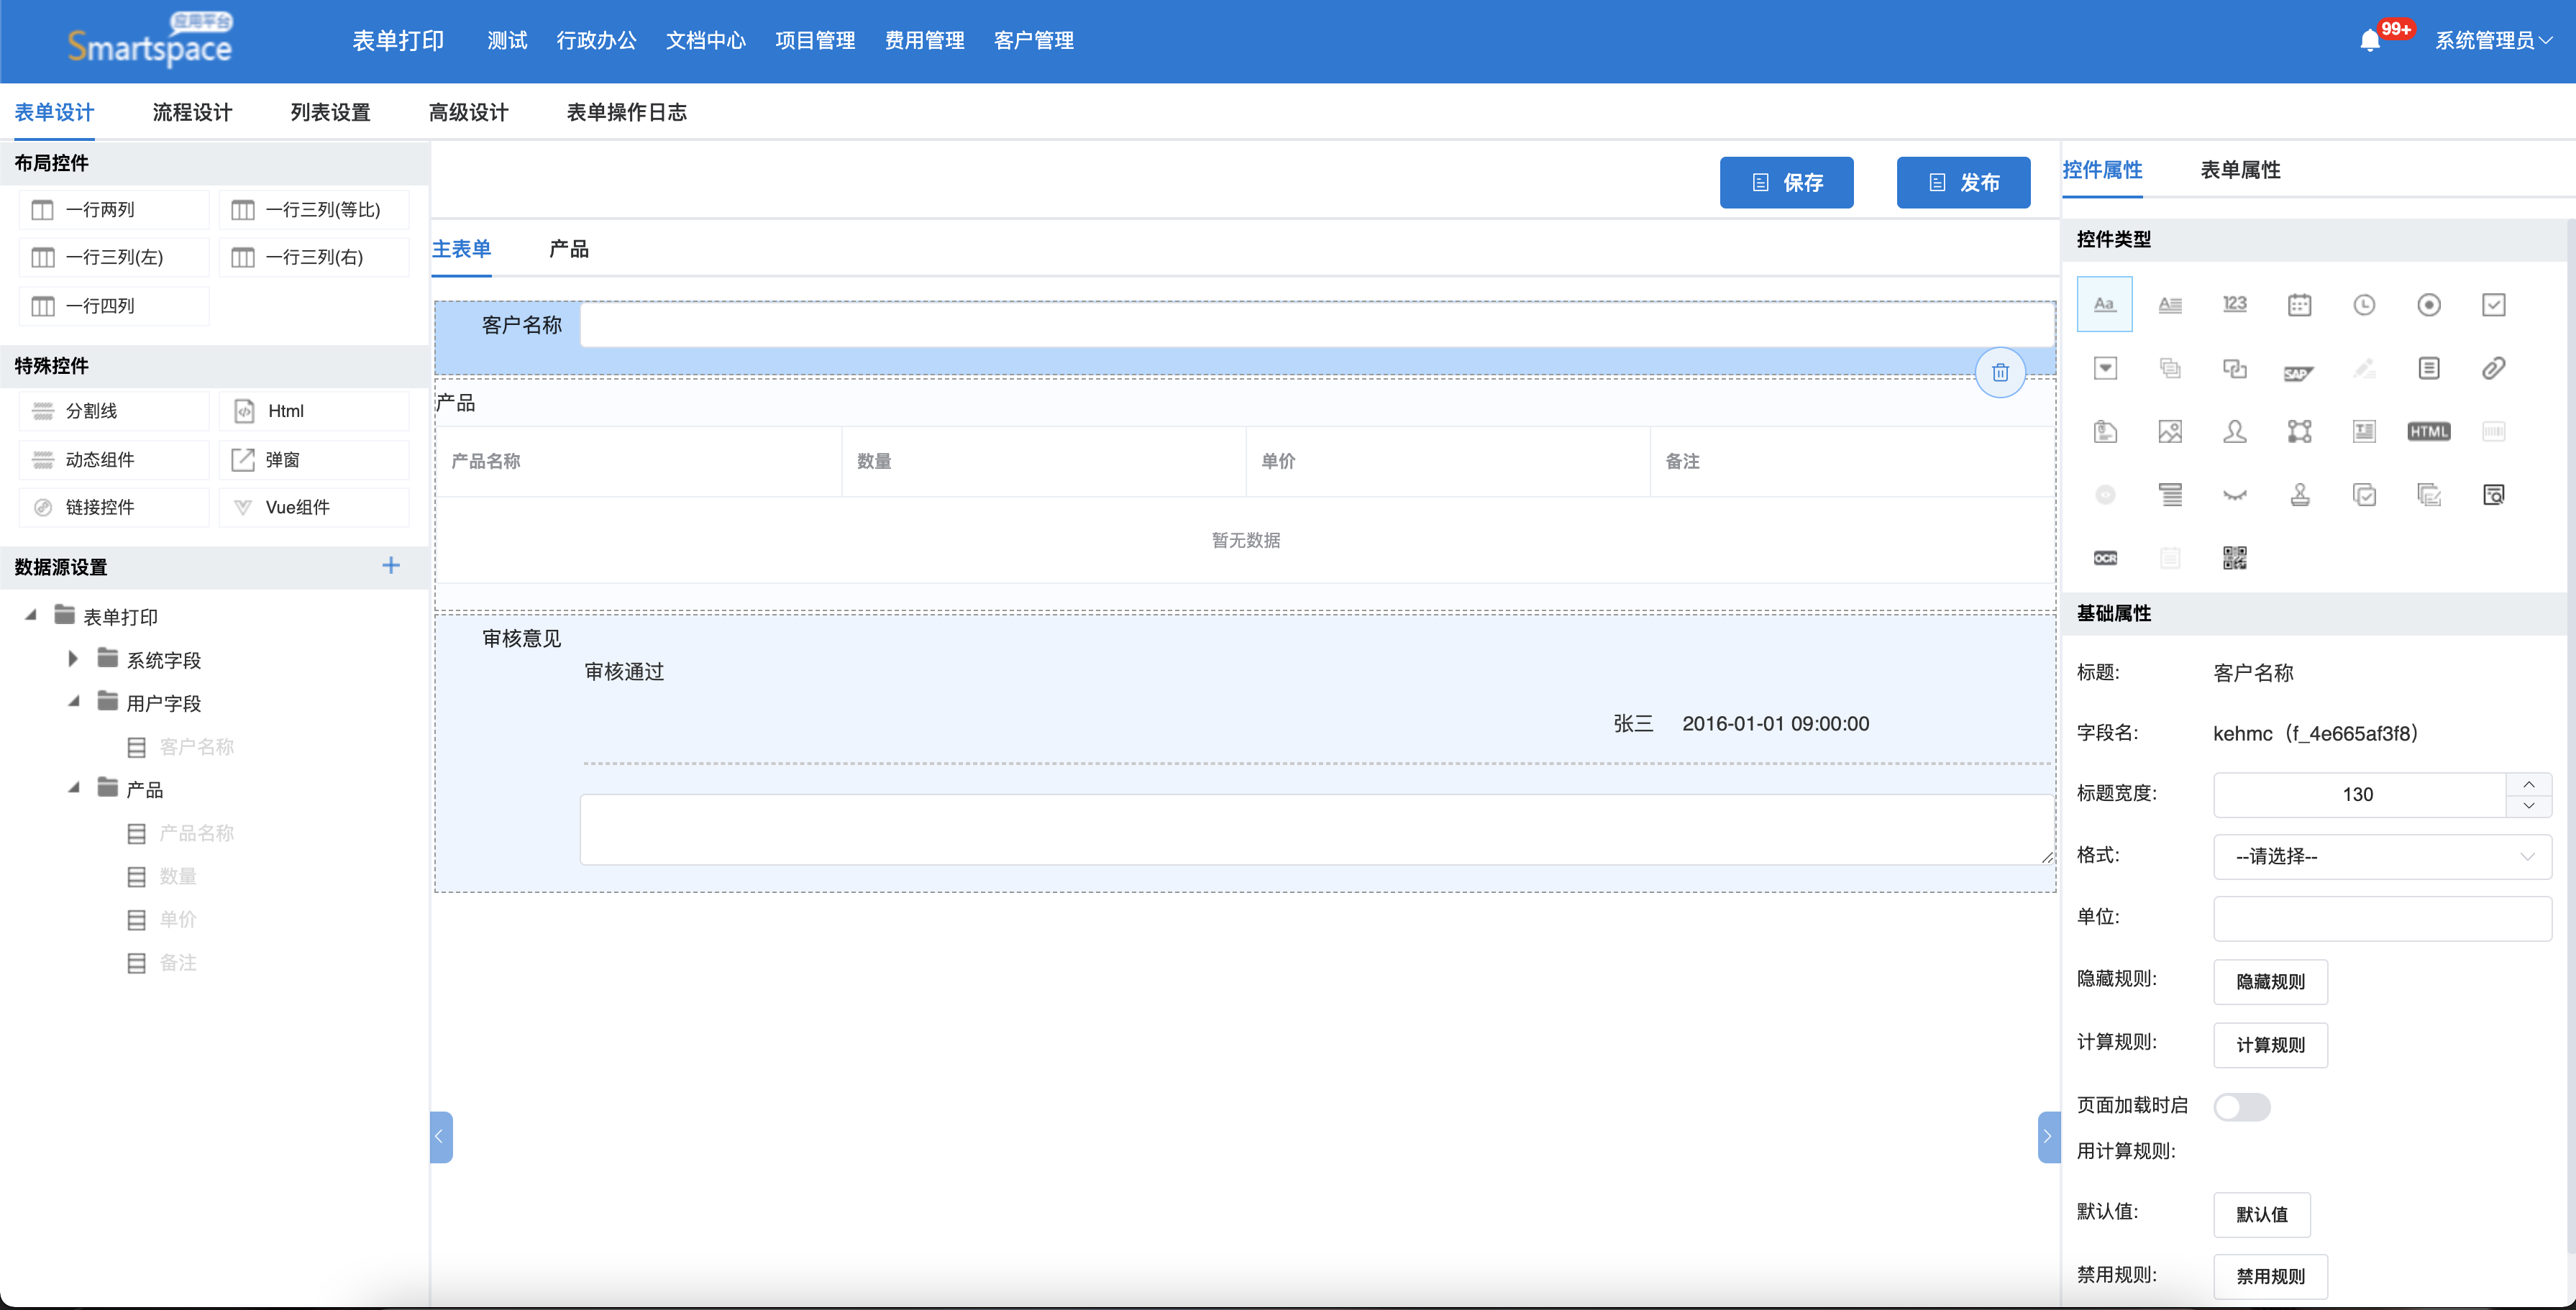Select the image picture control type icon
Viewport: 2576px width, 1310px height.
[2170, 432]
